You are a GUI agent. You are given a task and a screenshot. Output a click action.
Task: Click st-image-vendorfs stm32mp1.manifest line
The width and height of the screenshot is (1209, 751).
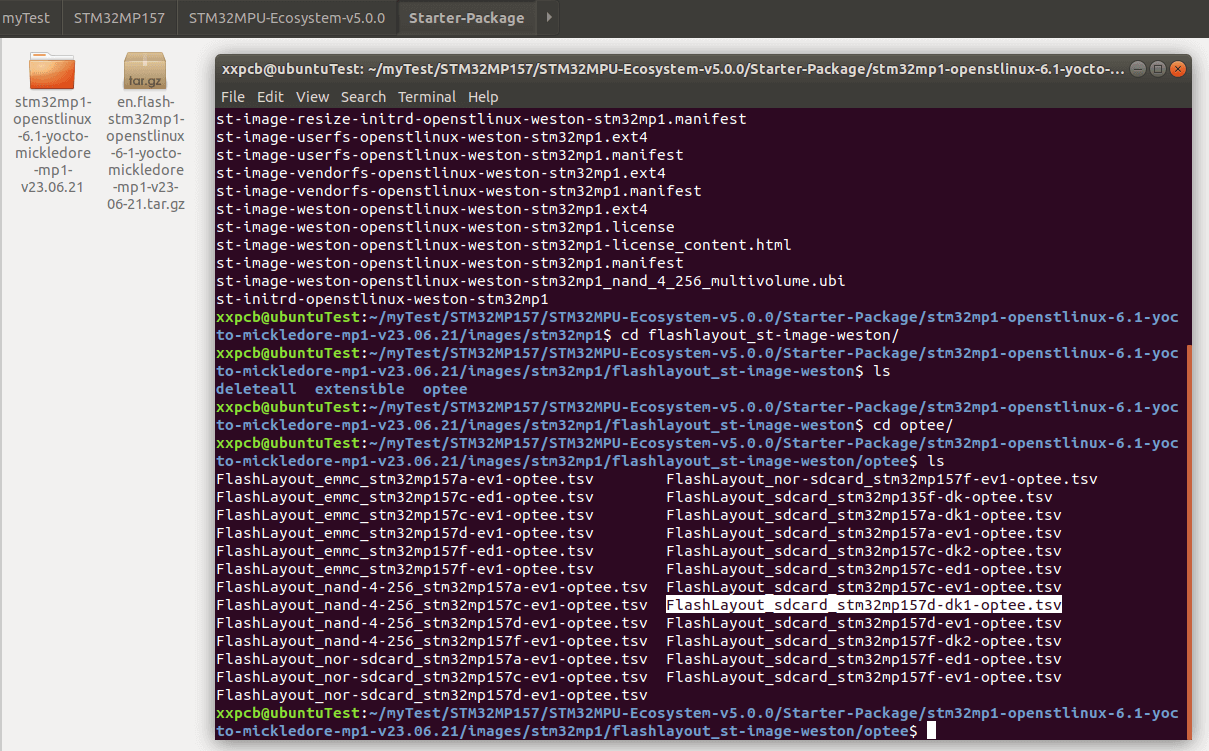coord(459,191)
